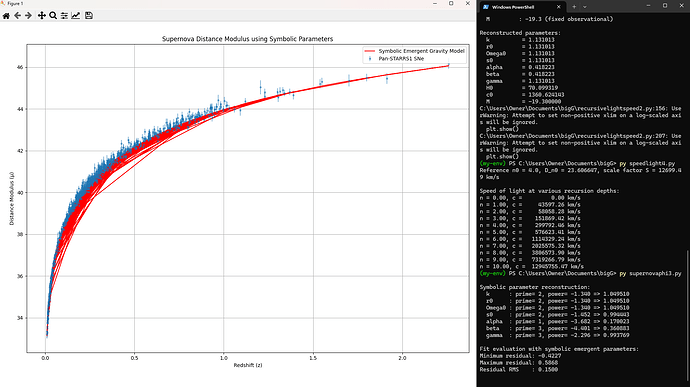Click the 'Redshift (z)' axis label
This screenshot has width=690, height=387.
click(248, 365)
